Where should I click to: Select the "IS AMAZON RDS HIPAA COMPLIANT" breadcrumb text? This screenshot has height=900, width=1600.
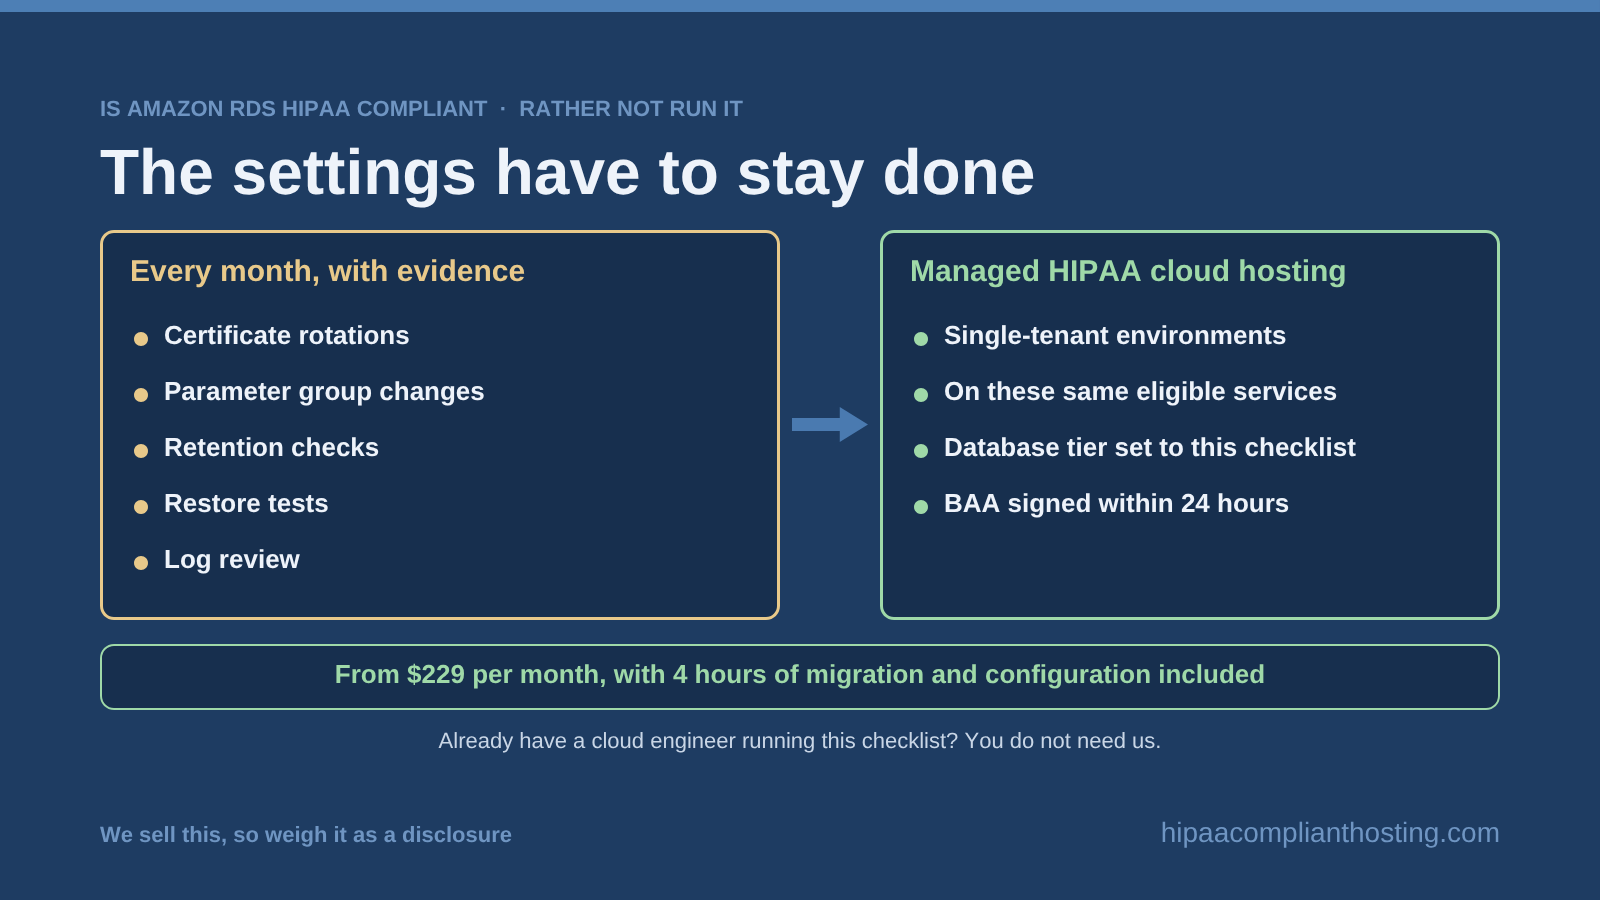(293, 109)
